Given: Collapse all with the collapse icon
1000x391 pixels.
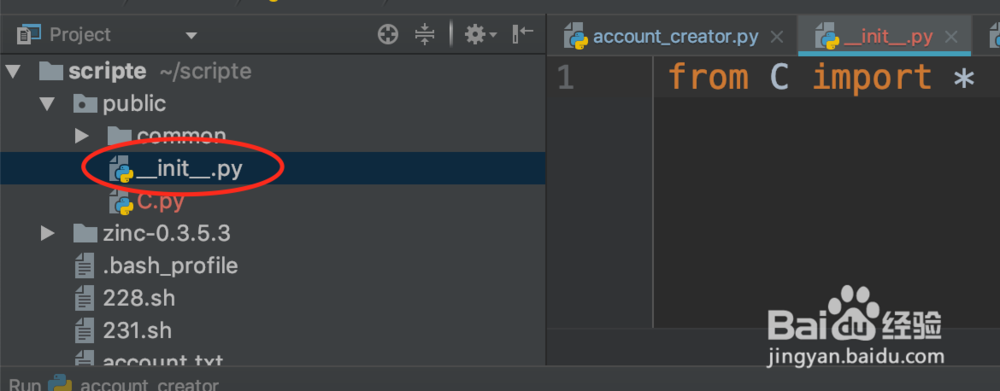Looking at the screenshot, I should pos(424,34).
